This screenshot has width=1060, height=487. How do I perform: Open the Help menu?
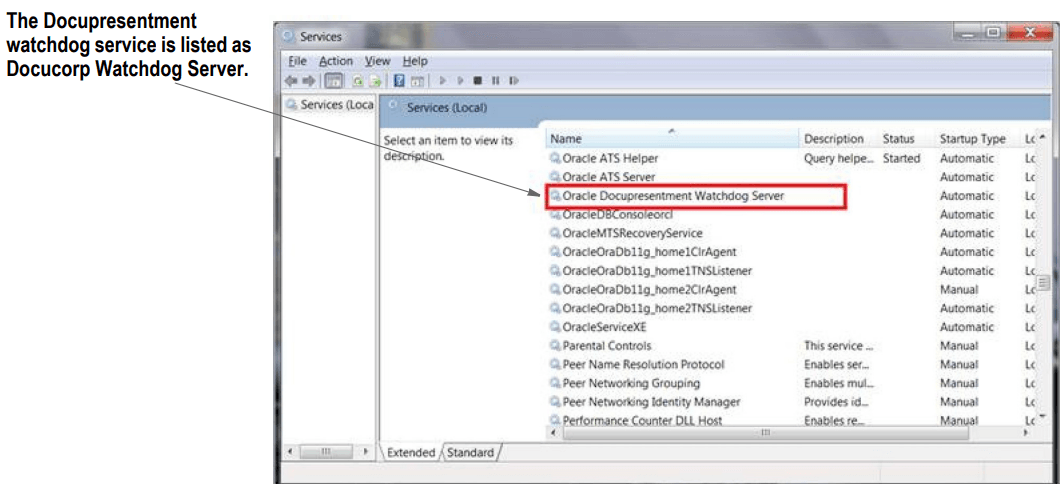[415, 61]
